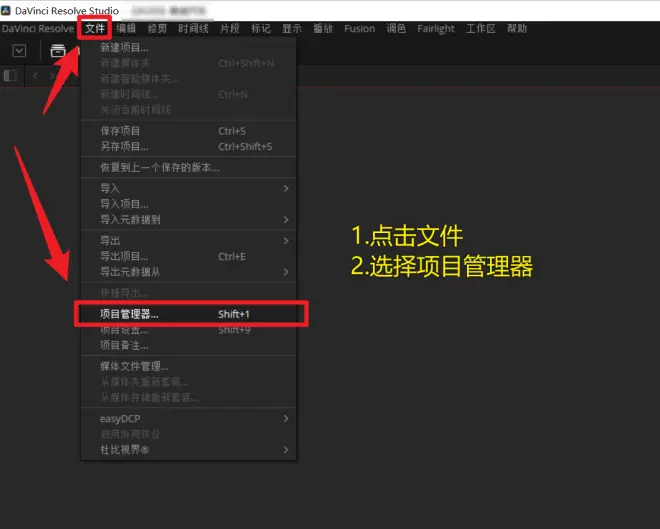Screen dimensions: 660x529
Task: Open the 工作区 menu
Action: (481, 29)
